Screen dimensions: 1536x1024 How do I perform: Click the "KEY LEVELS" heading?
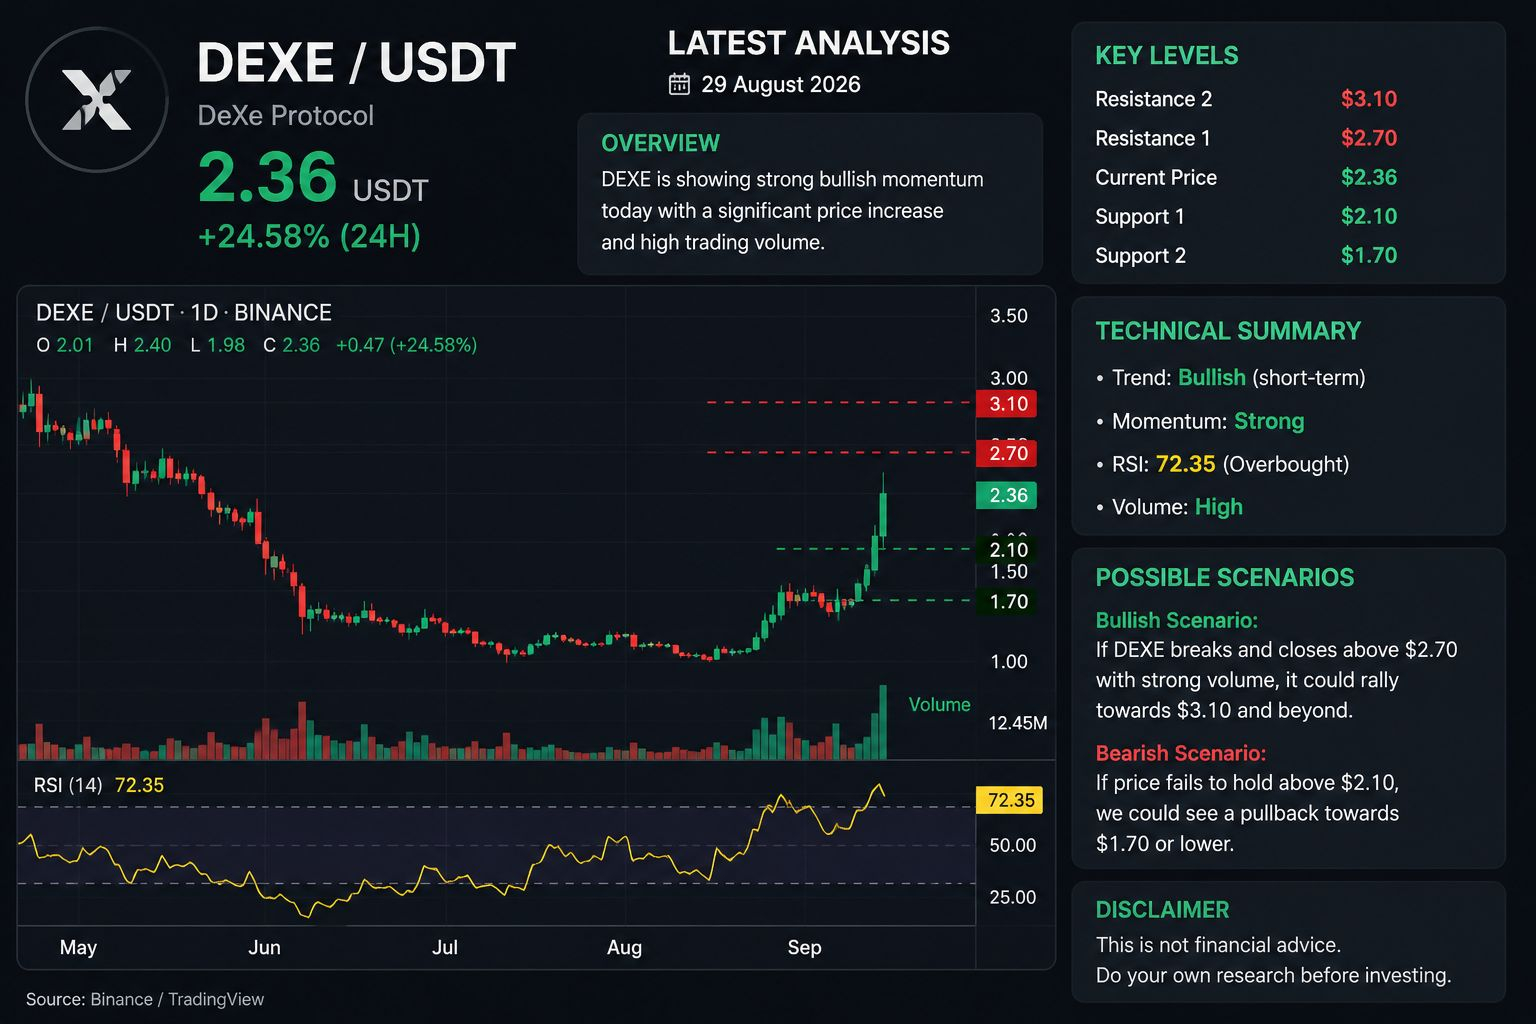tap(1167, 56)
